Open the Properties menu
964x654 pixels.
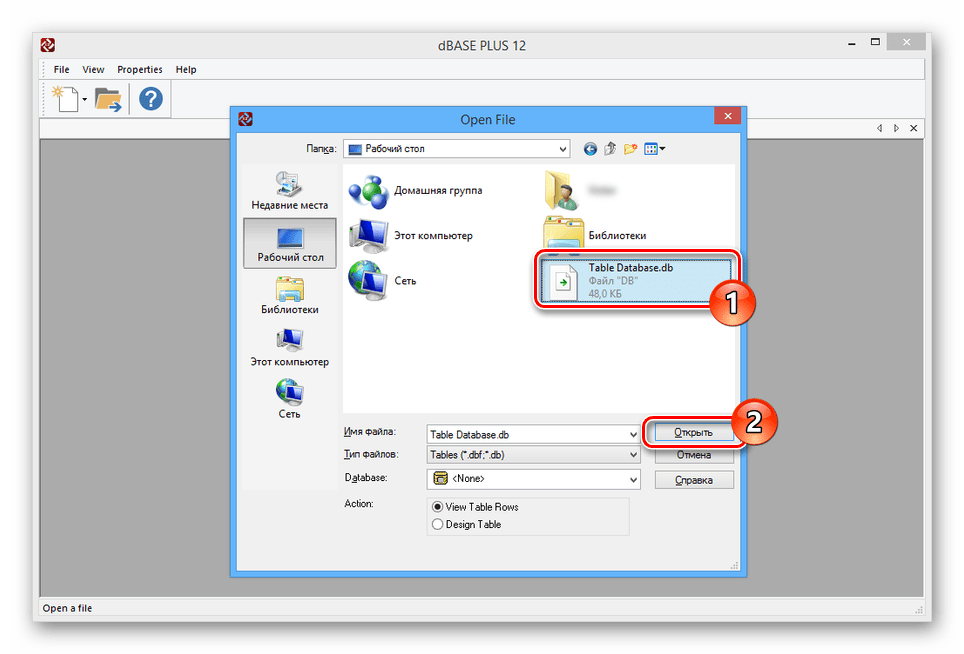140,70
